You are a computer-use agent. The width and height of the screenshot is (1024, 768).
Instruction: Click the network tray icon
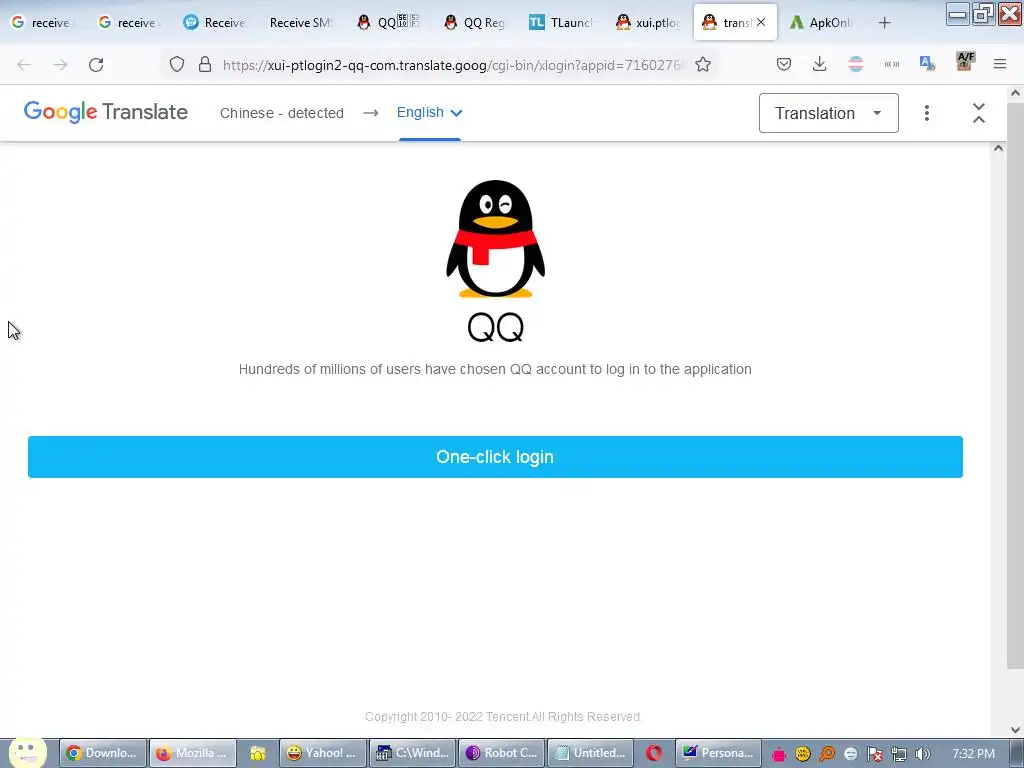[x=899, y=754]
